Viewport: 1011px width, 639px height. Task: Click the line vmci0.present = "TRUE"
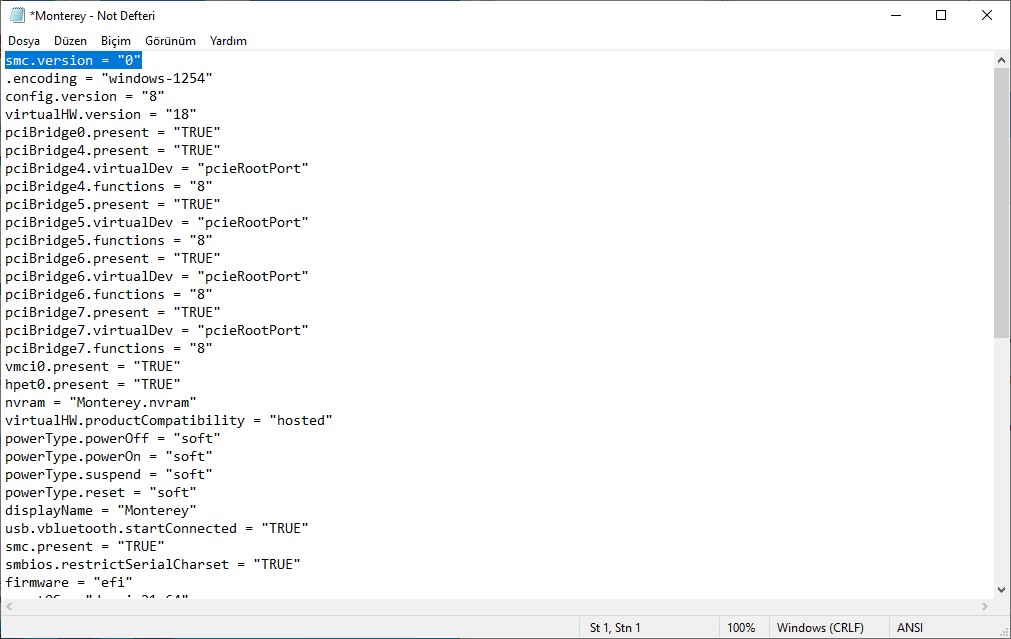pos(92,367)
